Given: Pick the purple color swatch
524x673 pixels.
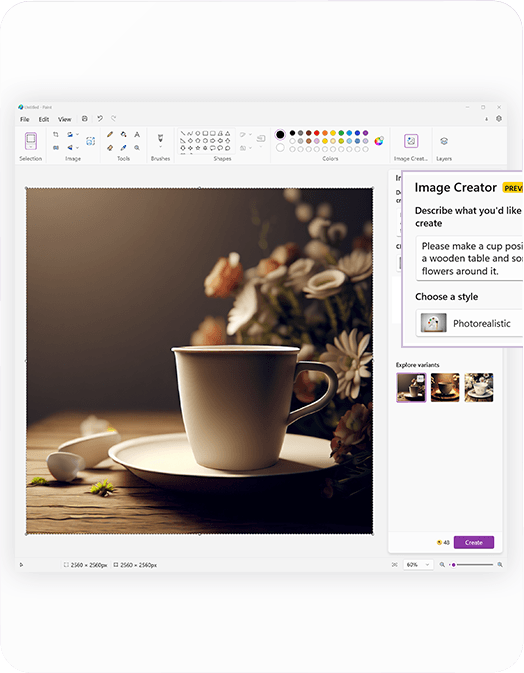Looking at the screenshot, I should pos(366,133).
